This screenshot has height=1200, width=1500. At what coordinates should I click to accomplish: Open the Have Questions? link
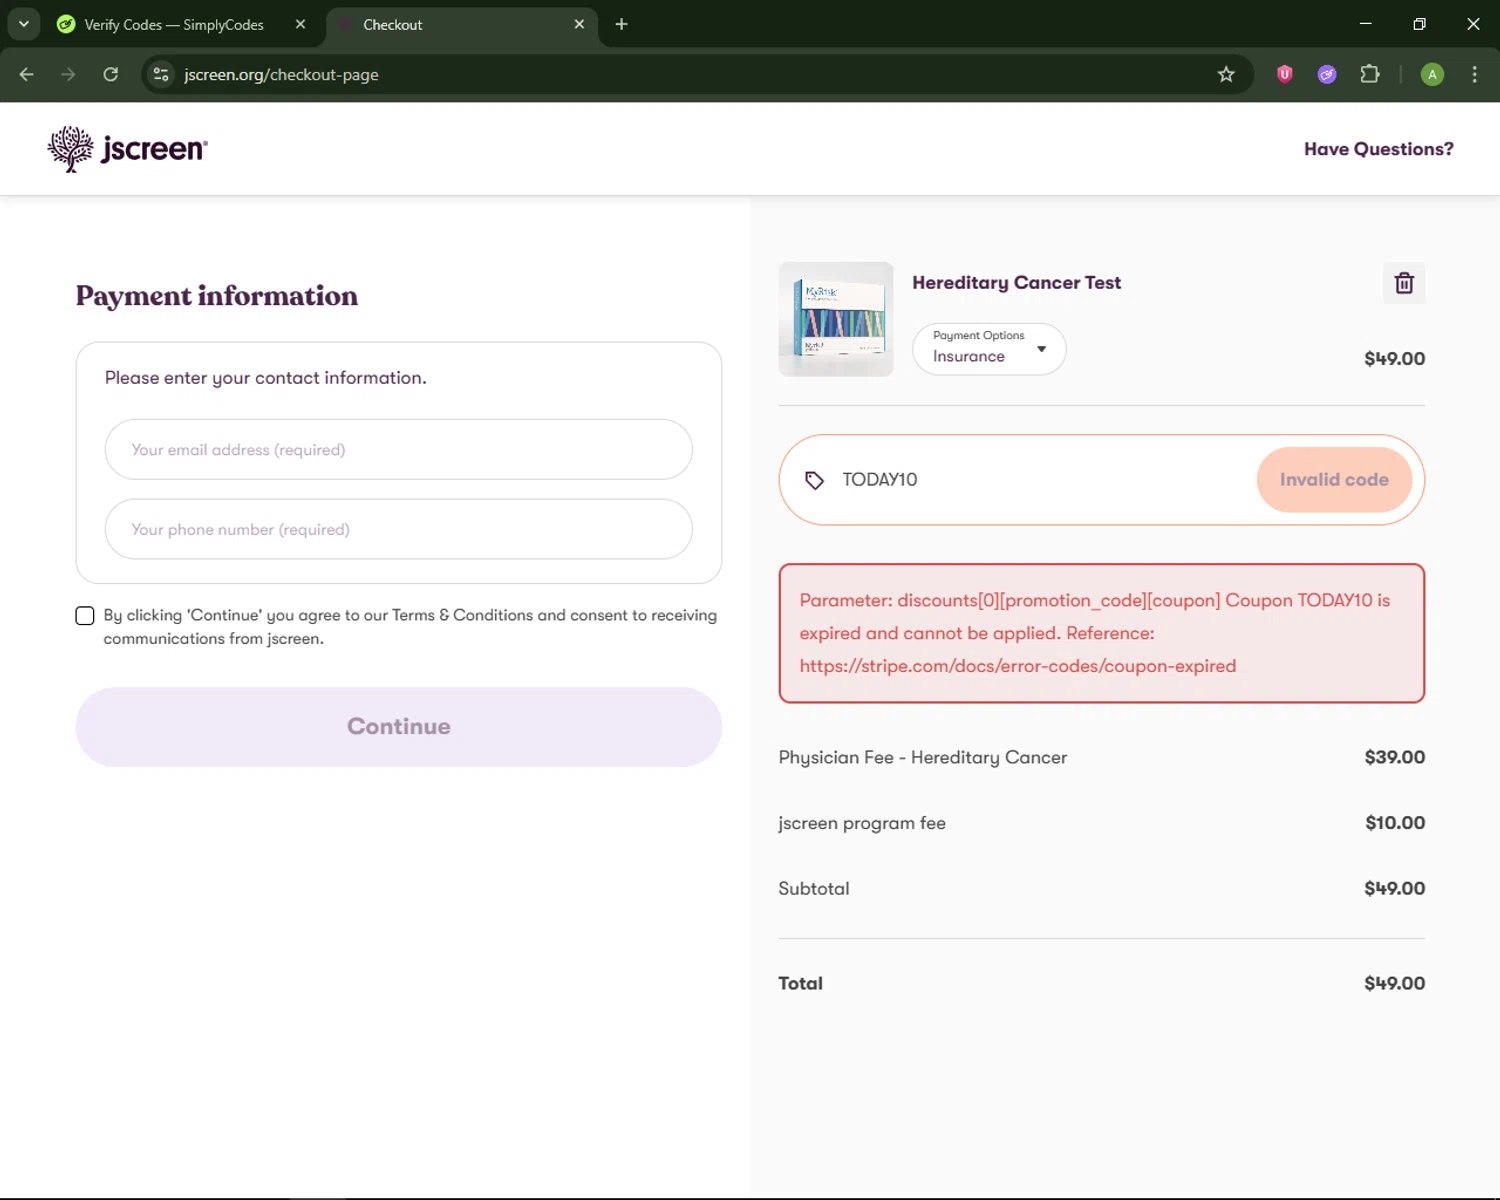tap(1378, 149)
